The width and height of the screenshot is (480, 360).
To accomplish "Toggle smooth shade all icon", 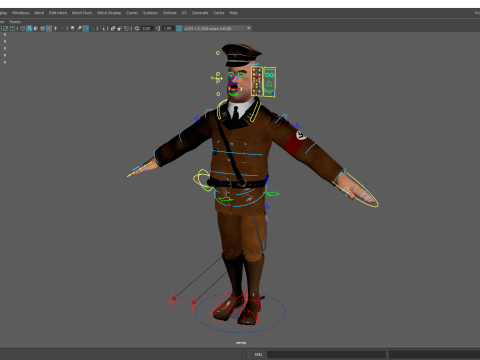I will point(29,28).
